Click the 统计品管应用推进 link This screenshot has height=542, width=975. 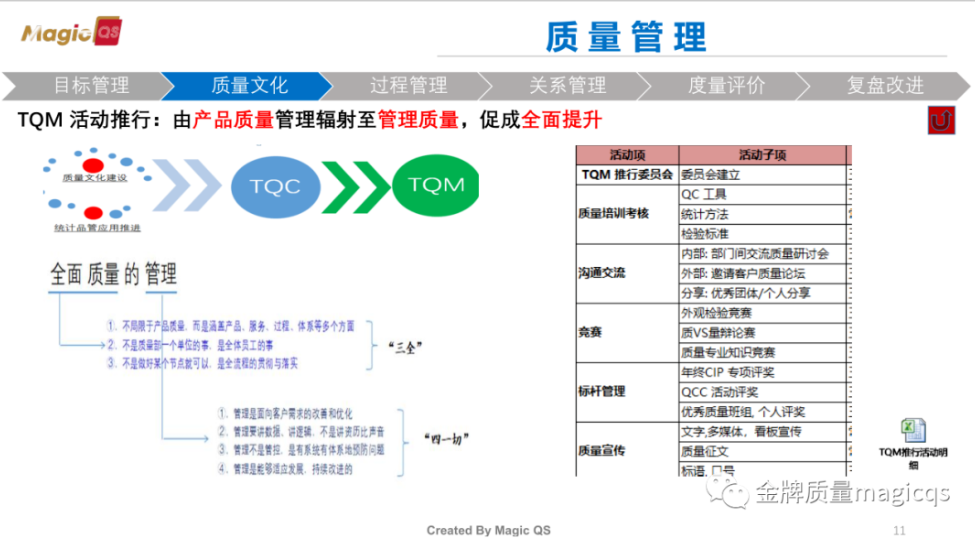97,228
